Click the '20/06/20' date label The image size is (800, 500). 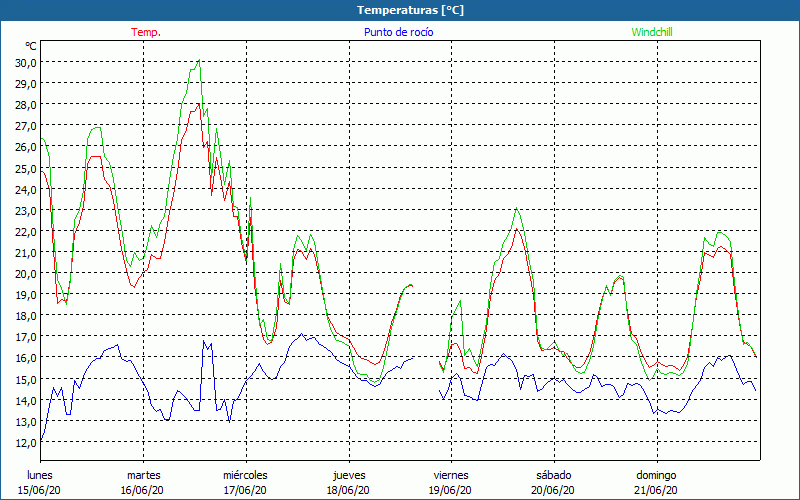pos(553,490)
